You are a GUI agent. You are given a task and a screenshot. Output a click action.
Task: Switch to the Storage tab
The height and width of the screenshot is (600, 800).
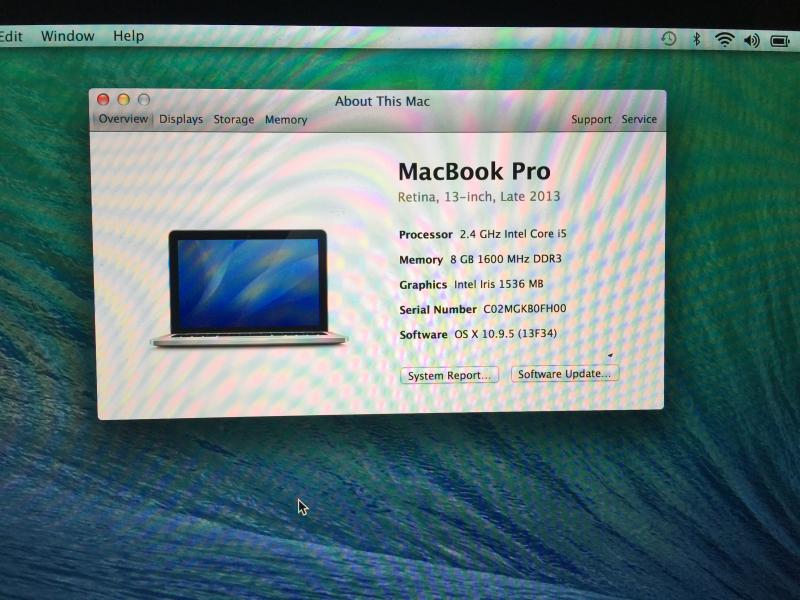point(234,119)
